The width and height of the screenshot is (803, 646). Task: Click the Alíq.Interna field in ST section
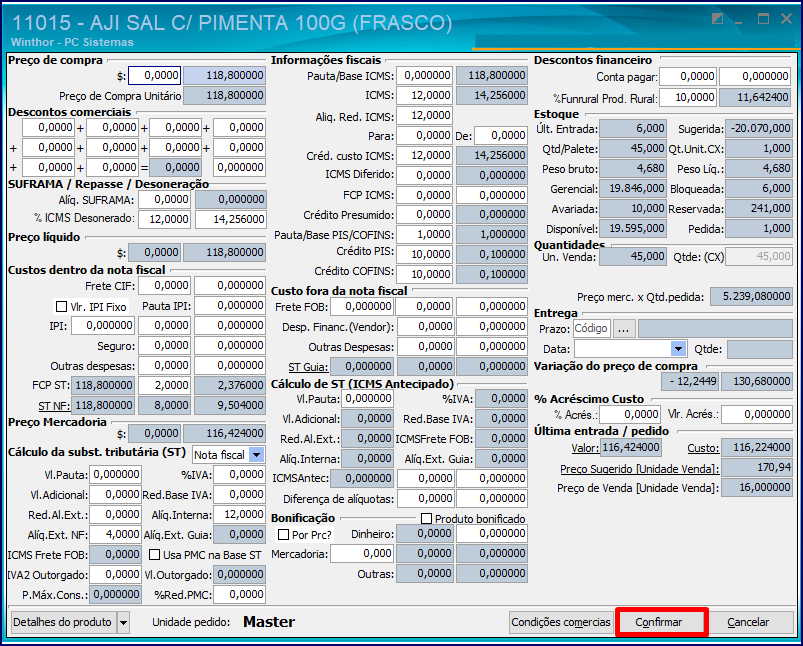pyautogui.click(x=239, y=514)
